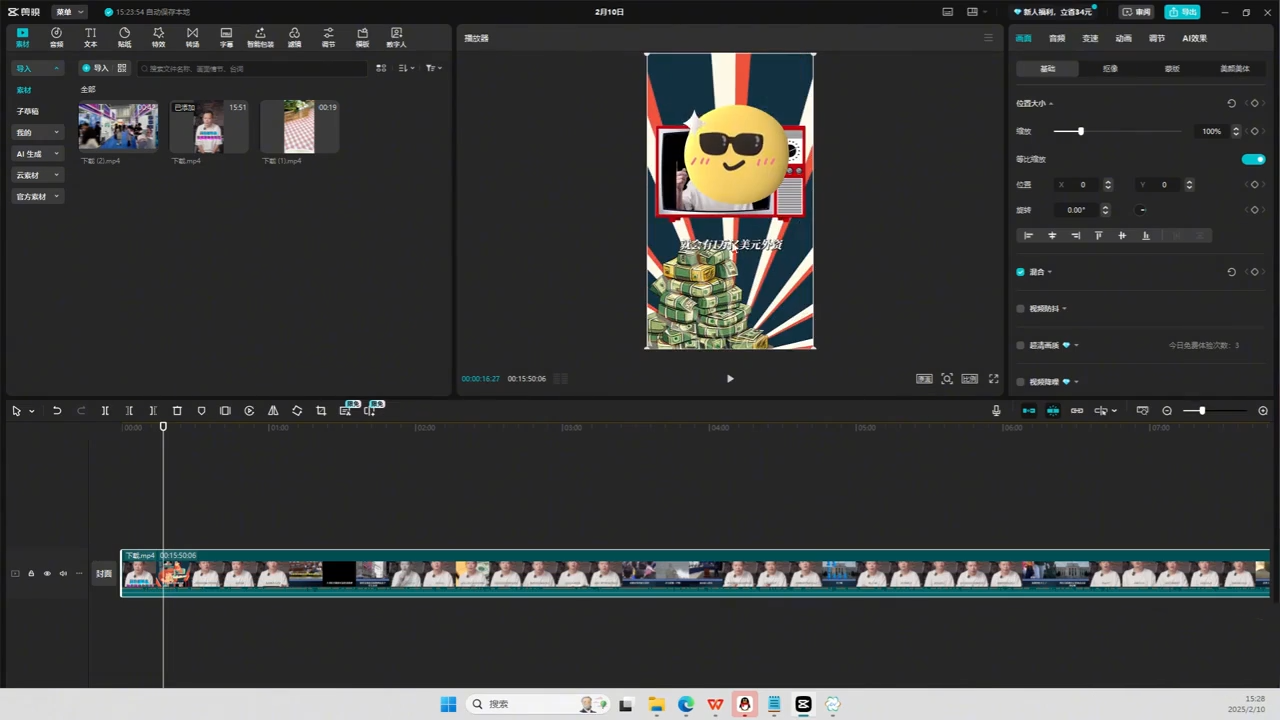Viewport: 1280px width, 720px height.
Task: Switch to 音频 tab in properties panel
Action: point(1057,38)
